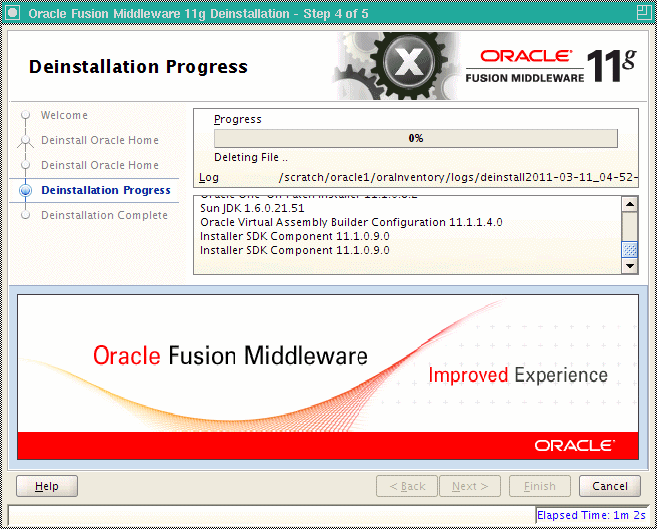657x529 pixels.
Task: Go to Deinstallation Progress step
Action: pos(106,190)
